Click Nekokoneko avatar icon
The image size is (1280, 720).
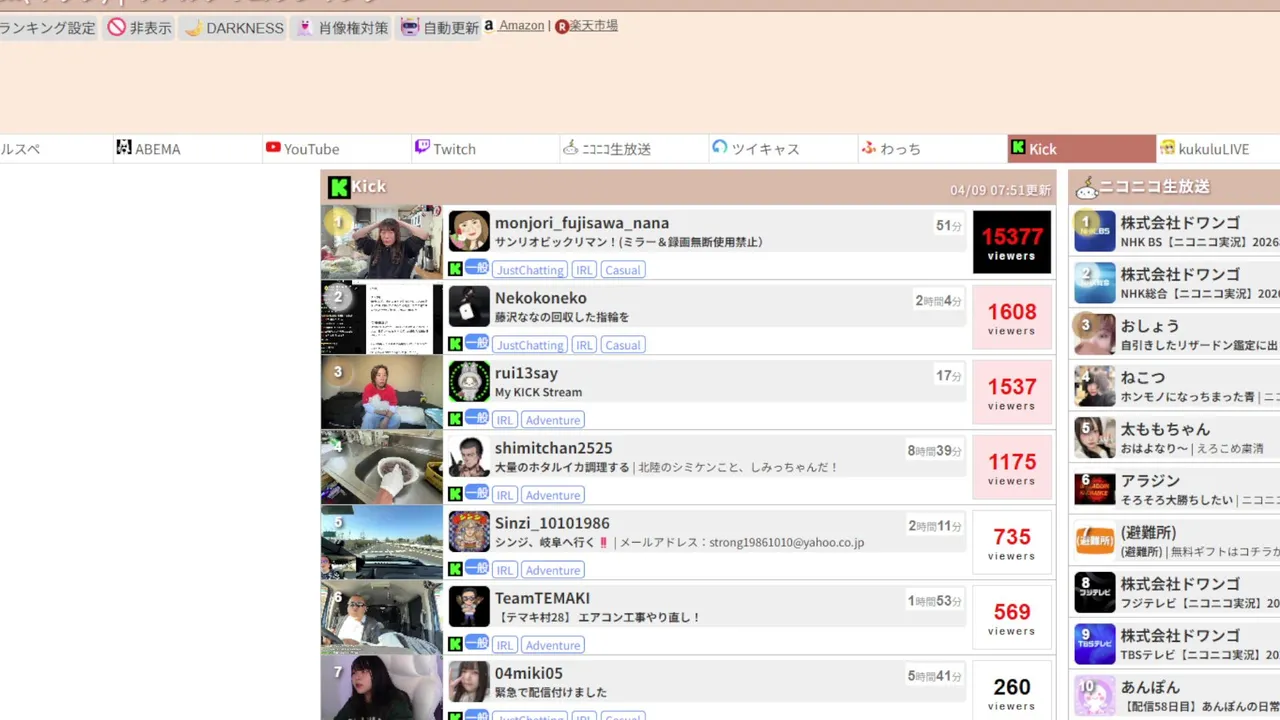(x=469, y=306)
